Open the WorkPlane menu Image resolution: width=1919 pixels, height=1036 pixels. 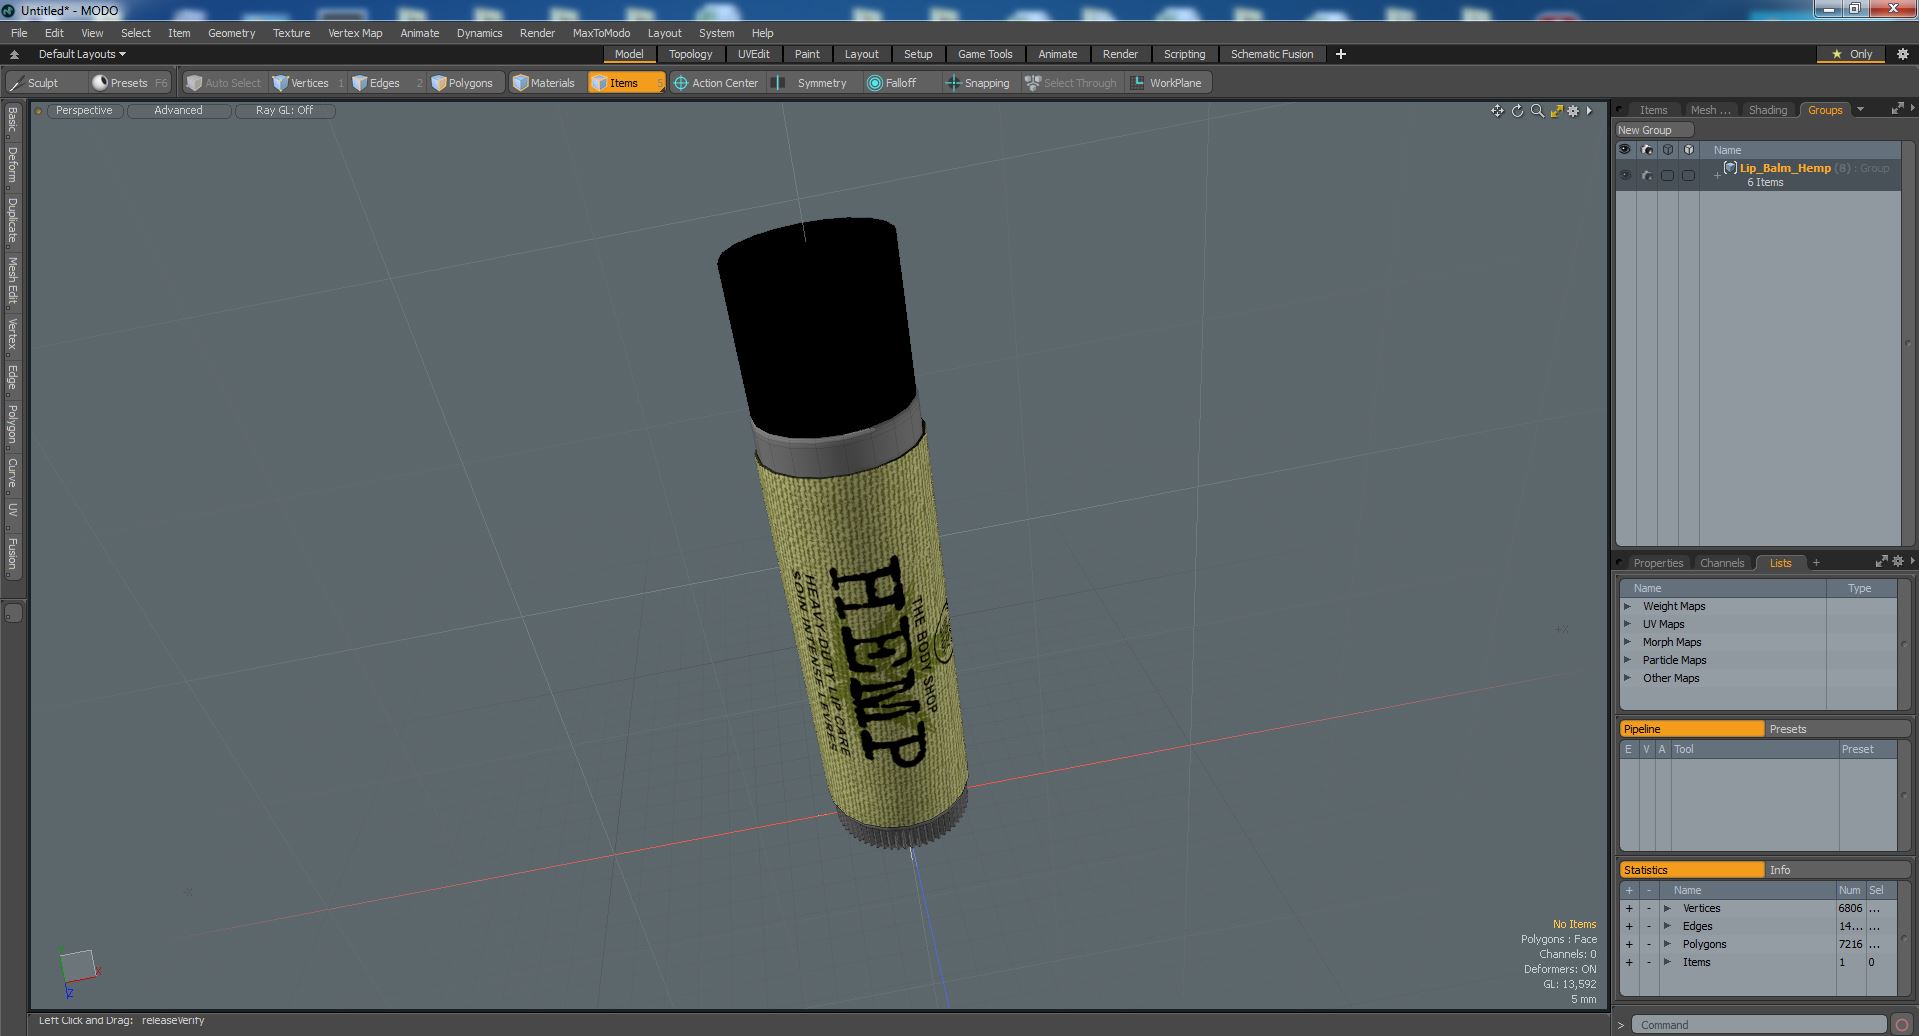point(1167,83)
